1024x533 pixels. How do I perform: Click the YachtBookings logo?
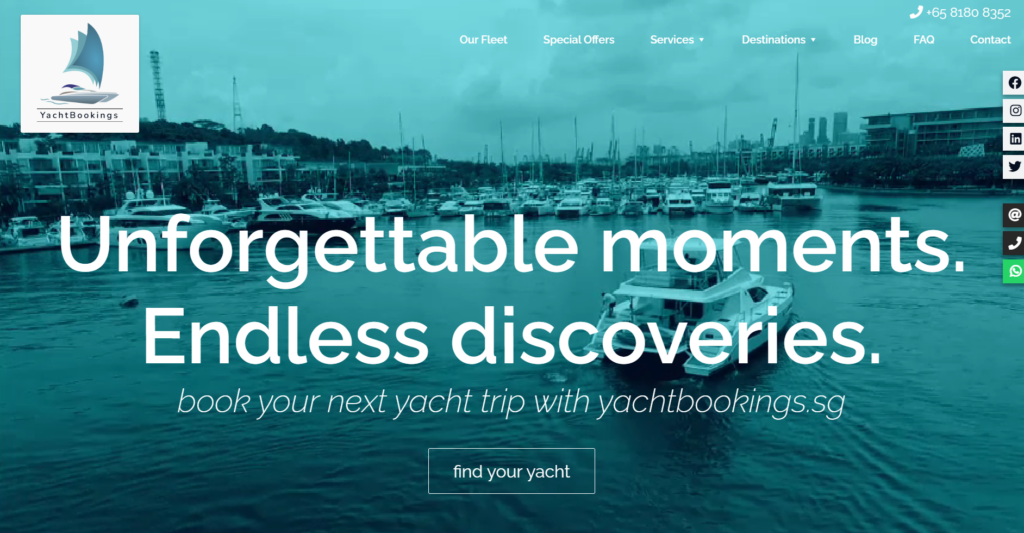coord(80,74)
